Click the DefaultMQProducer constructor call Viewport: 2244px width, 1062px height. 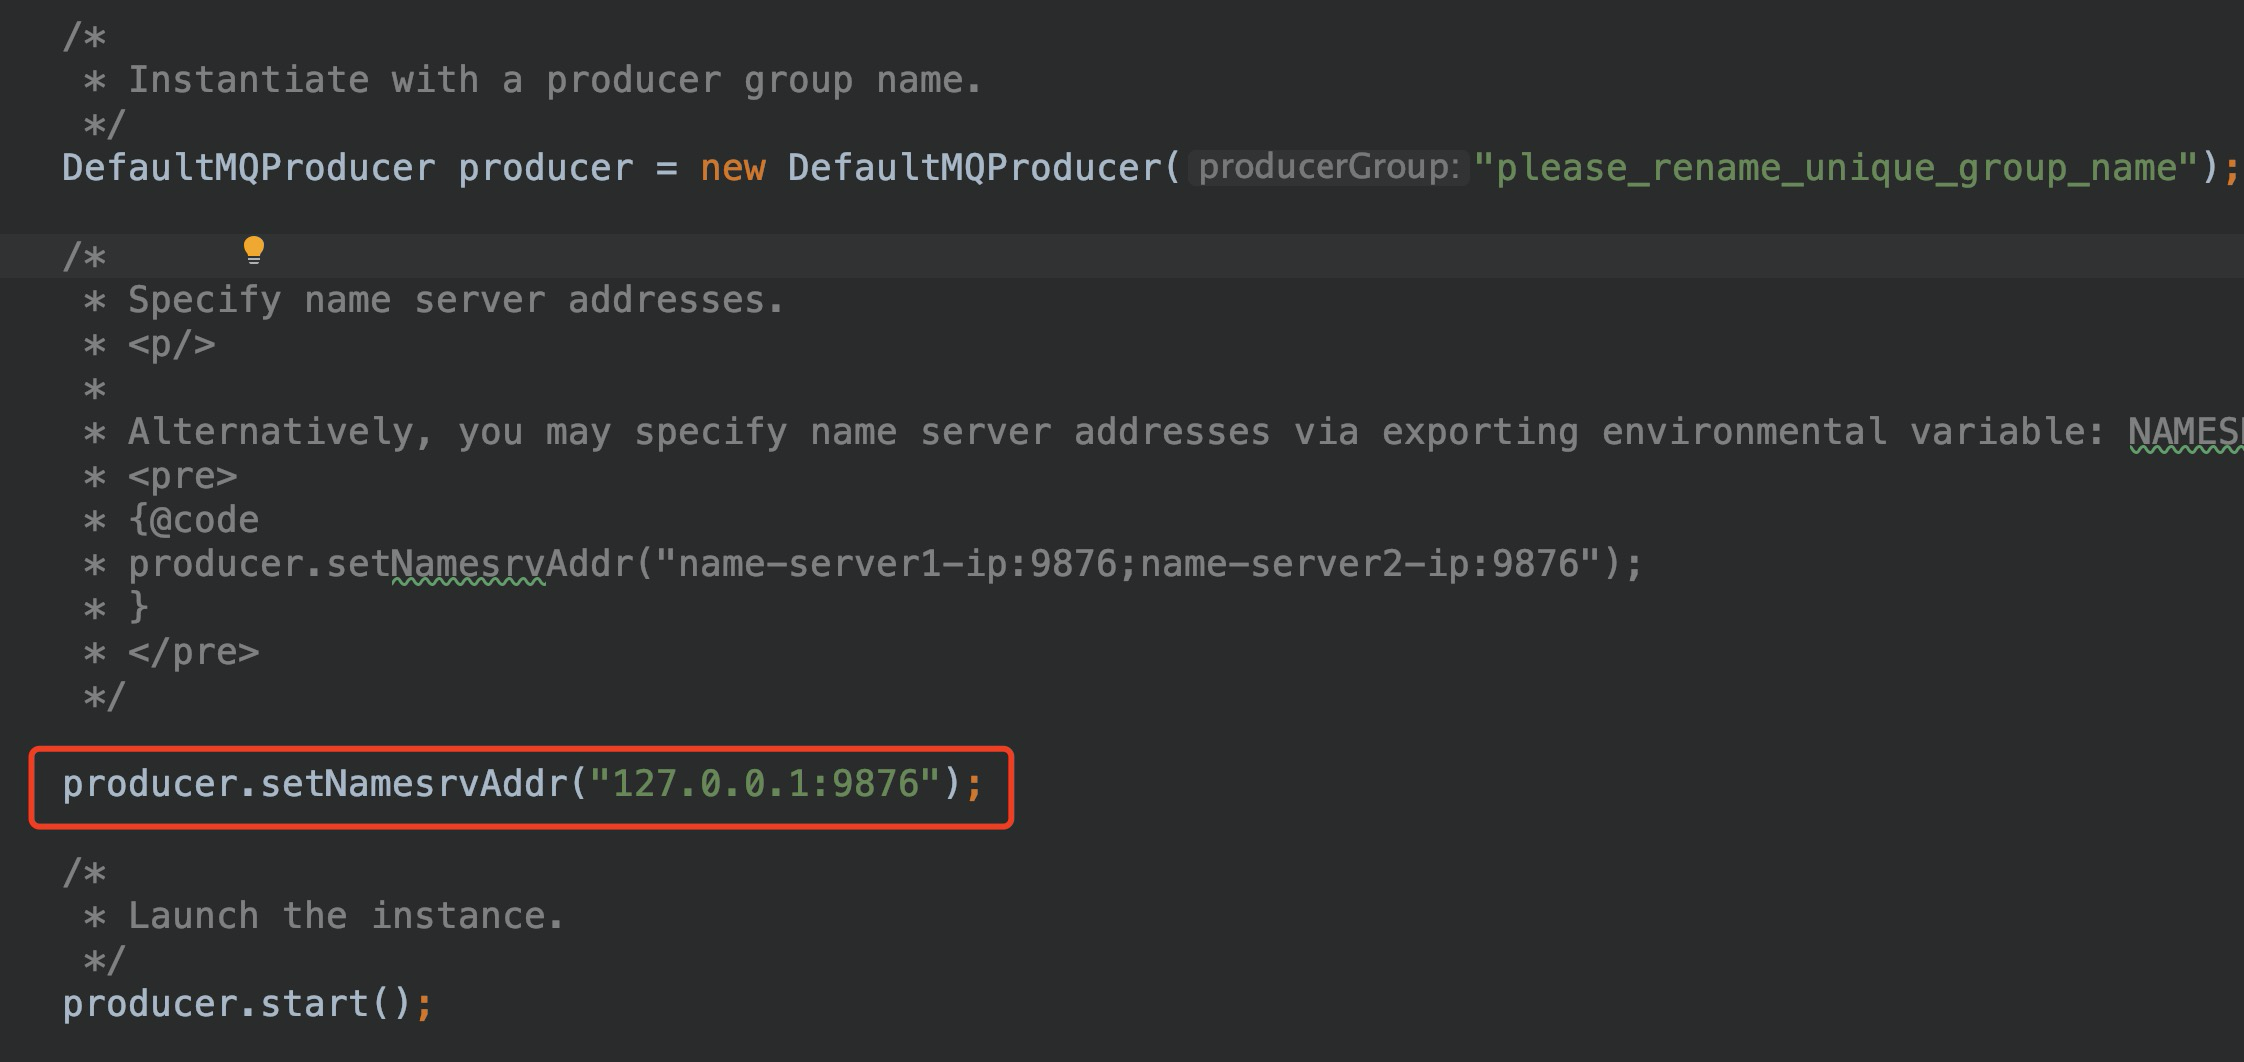974,168
